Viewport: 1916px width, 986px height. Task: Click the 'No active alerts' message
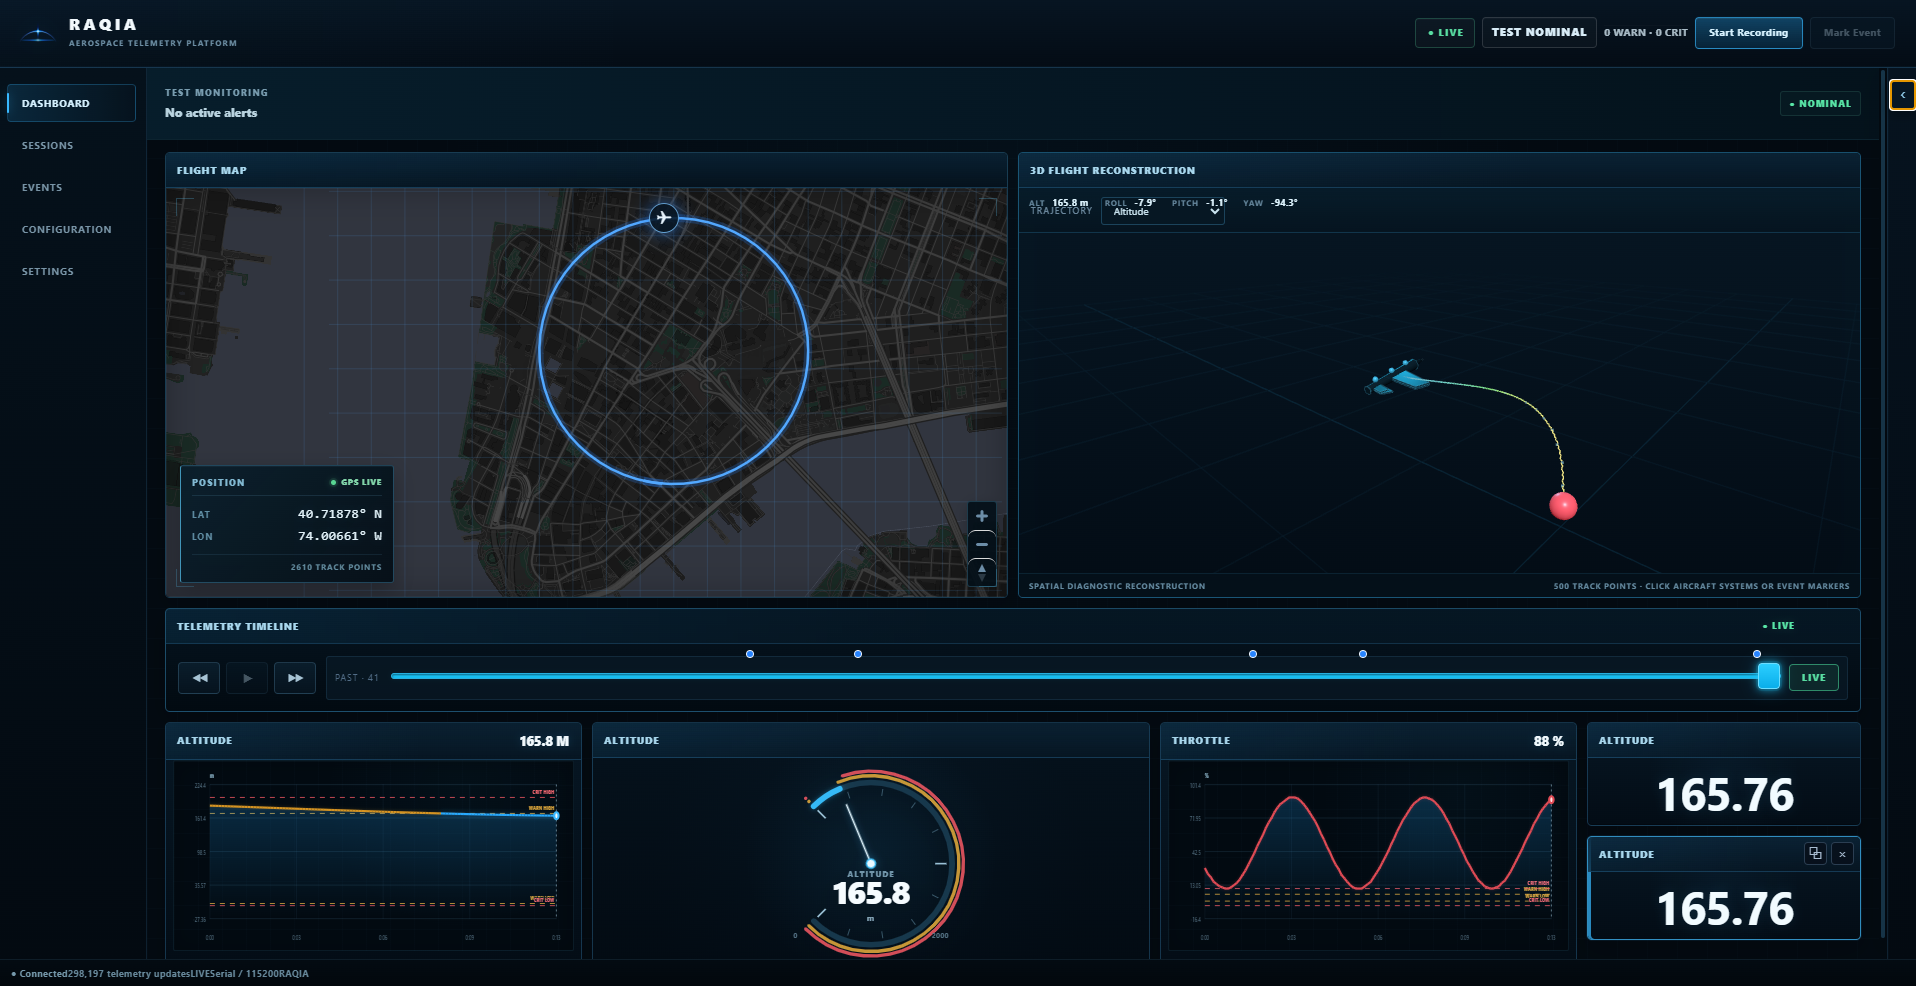pos(211,113)
